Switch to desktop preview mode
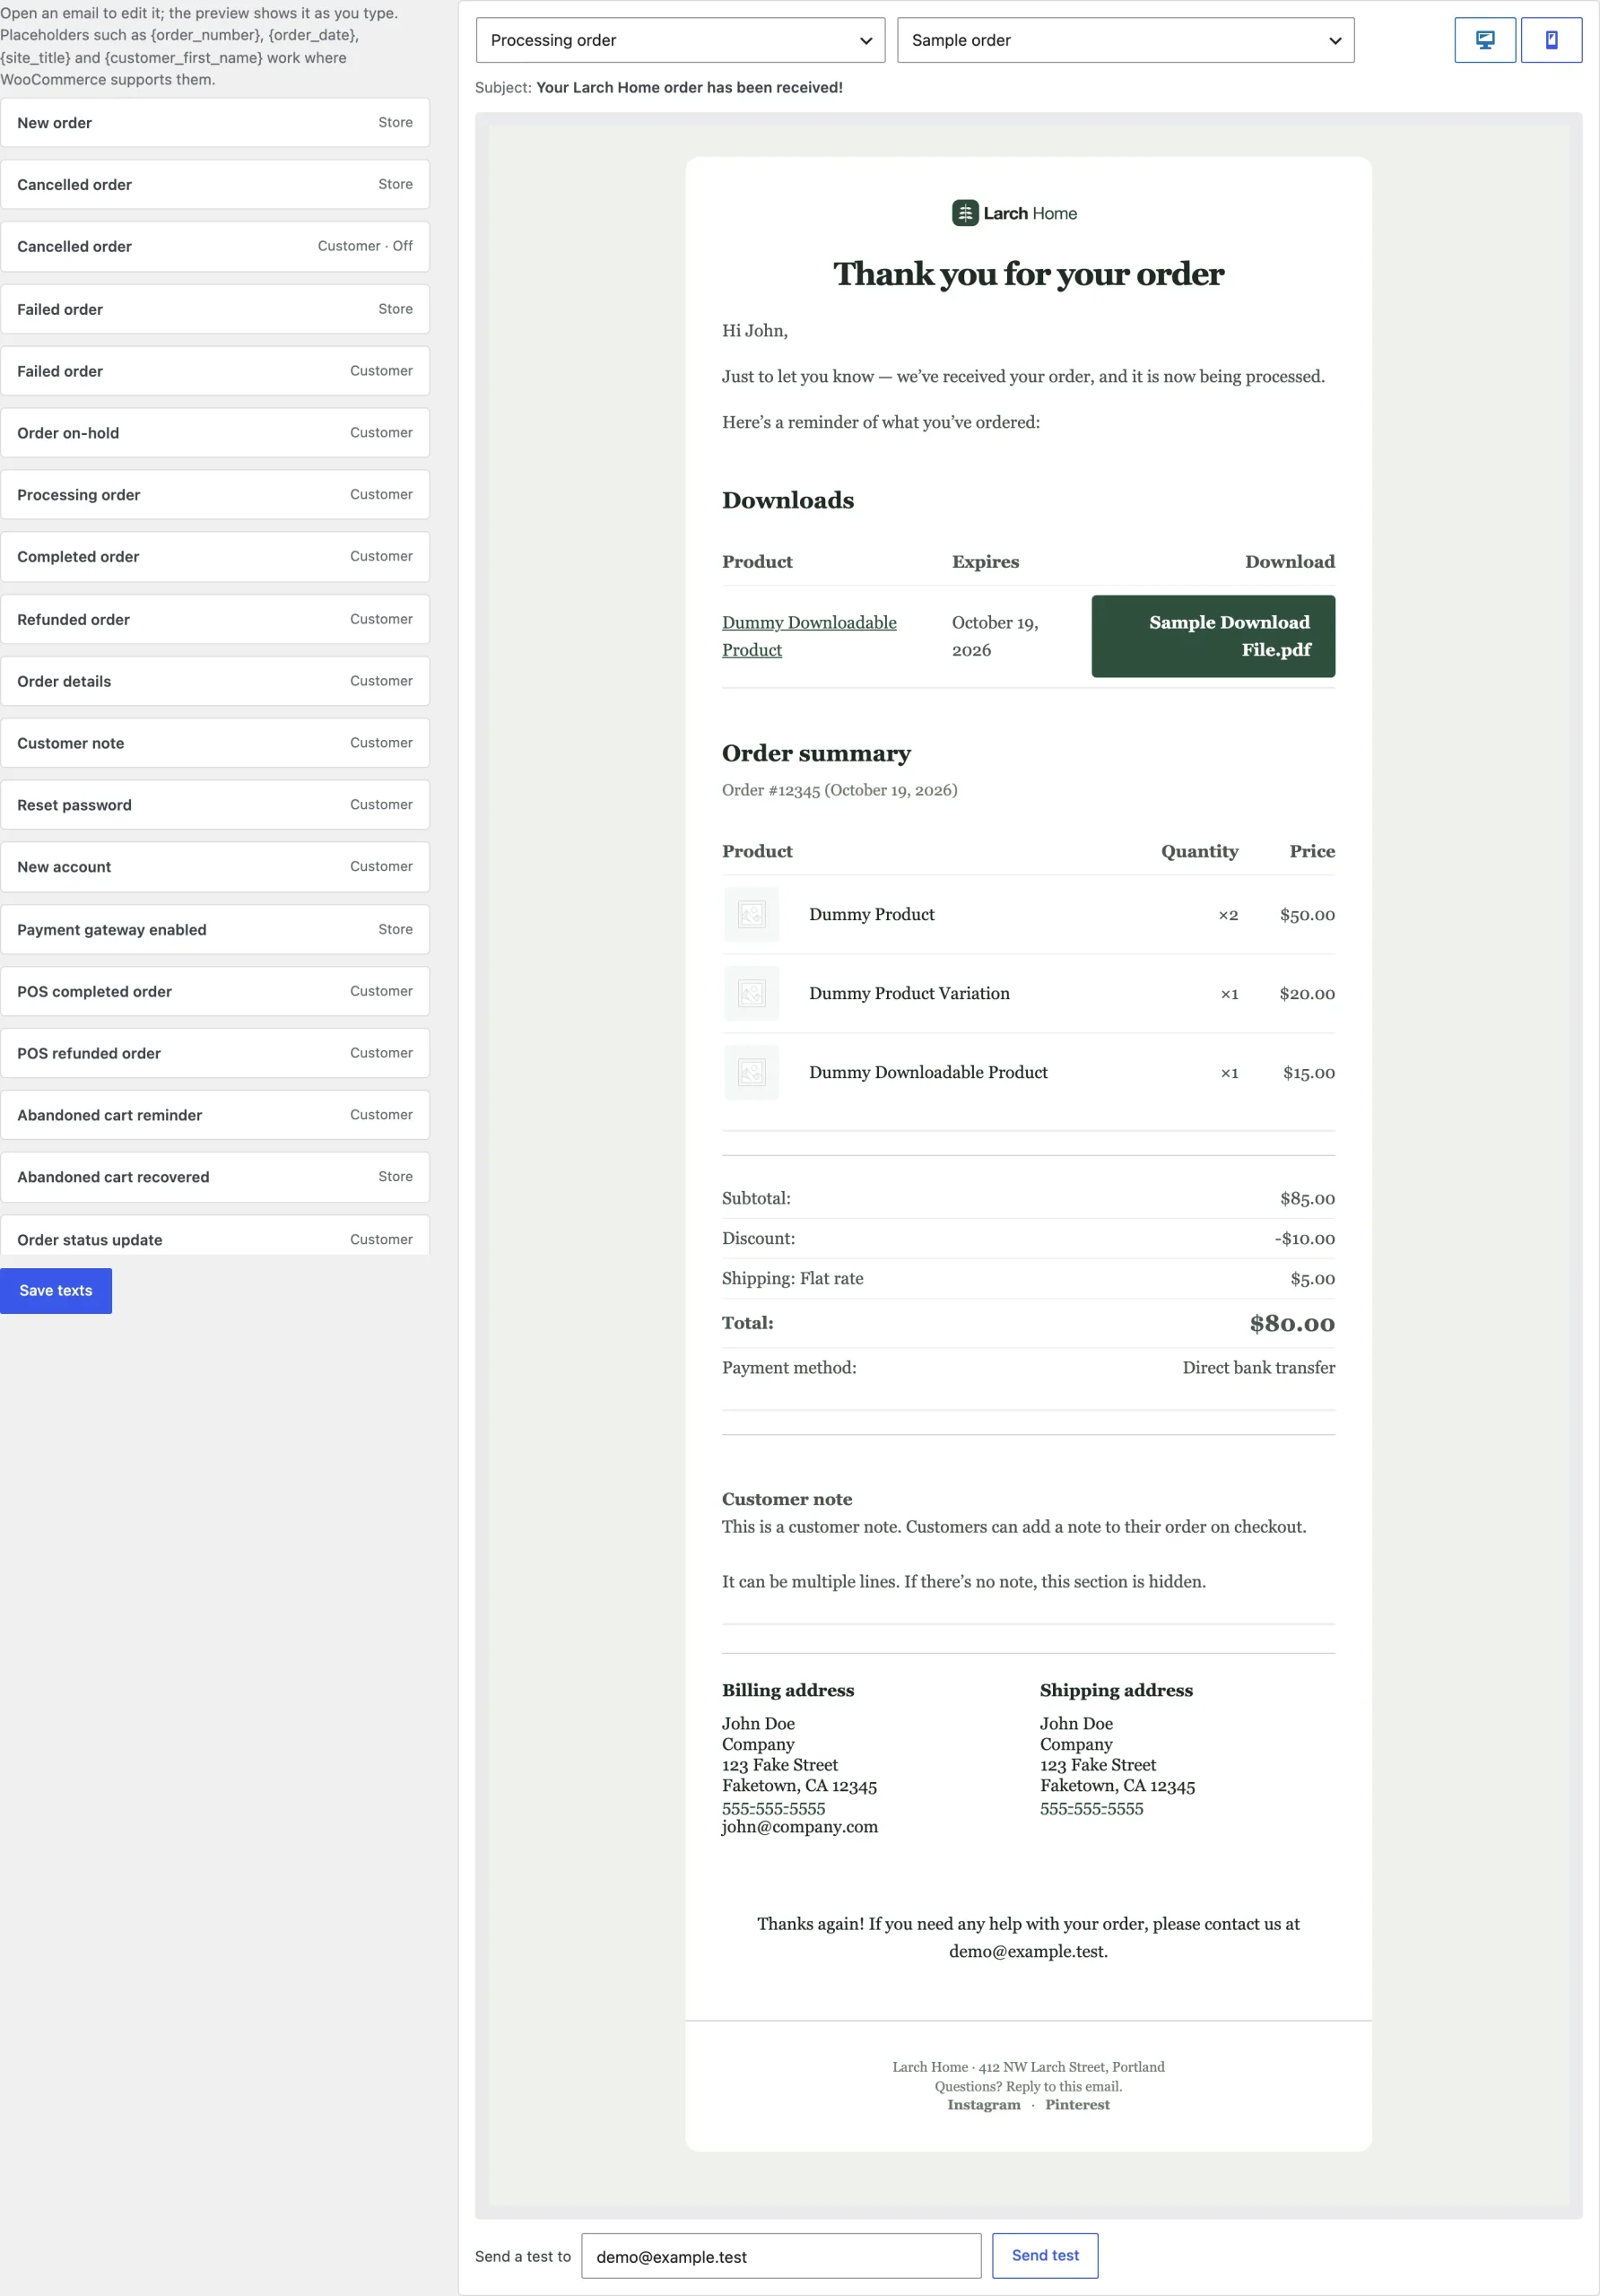 click(1485, 40)
